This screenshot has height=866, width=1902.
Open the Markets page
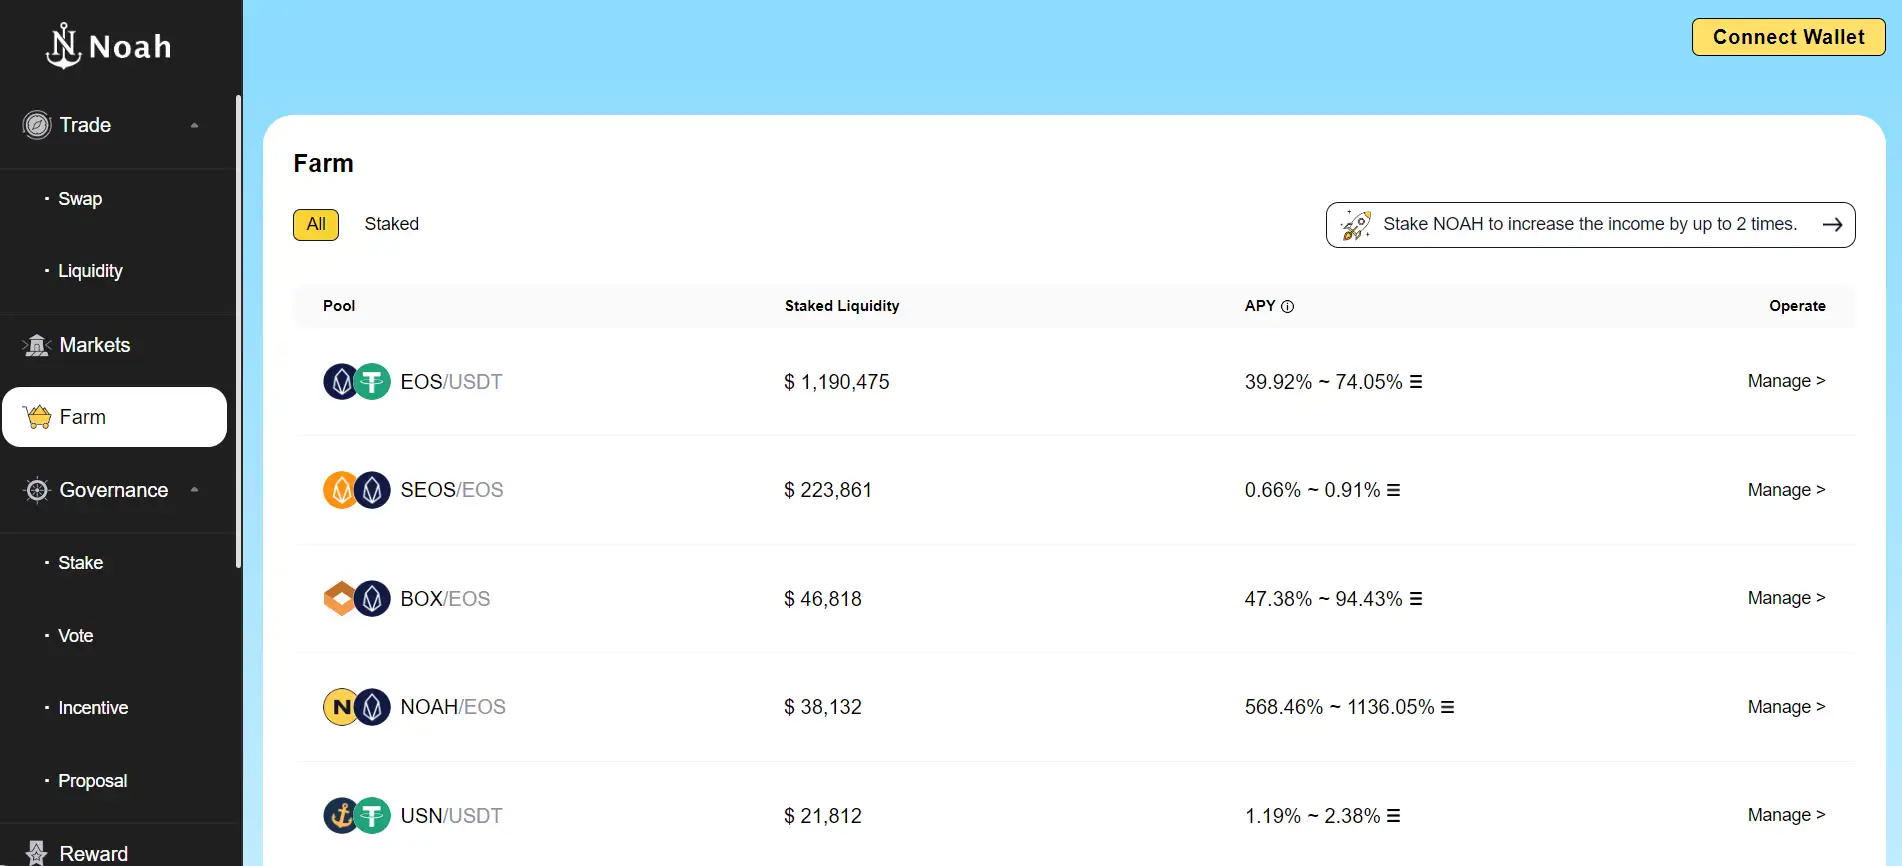pyautogui.click(x=94, y=346)
